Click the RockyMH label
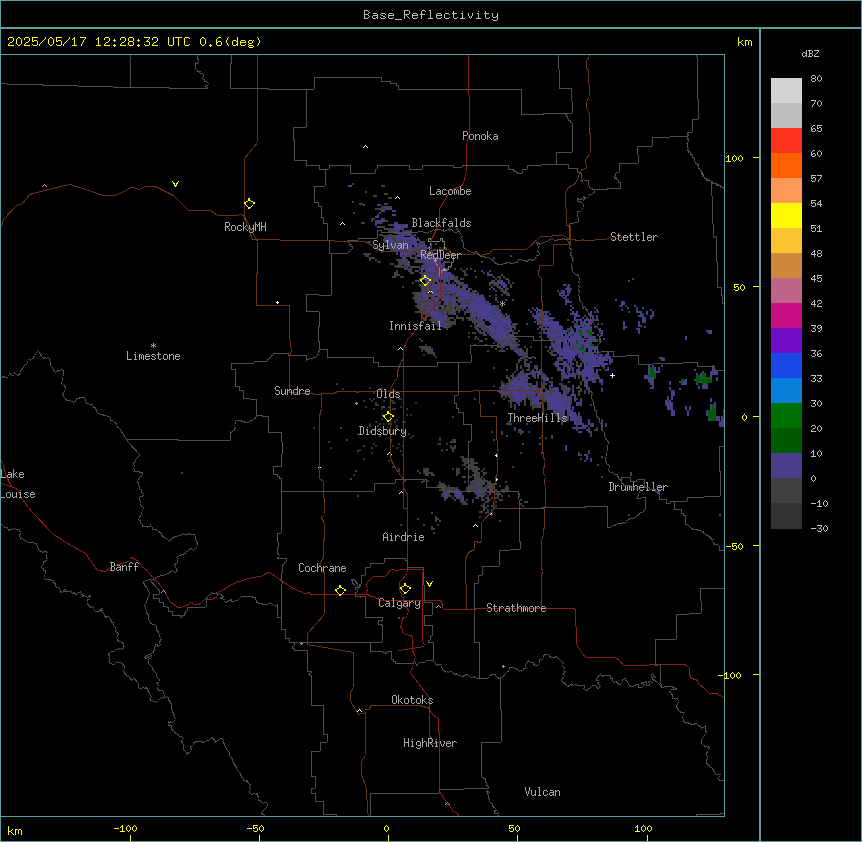862x842 pixels. 245,227
